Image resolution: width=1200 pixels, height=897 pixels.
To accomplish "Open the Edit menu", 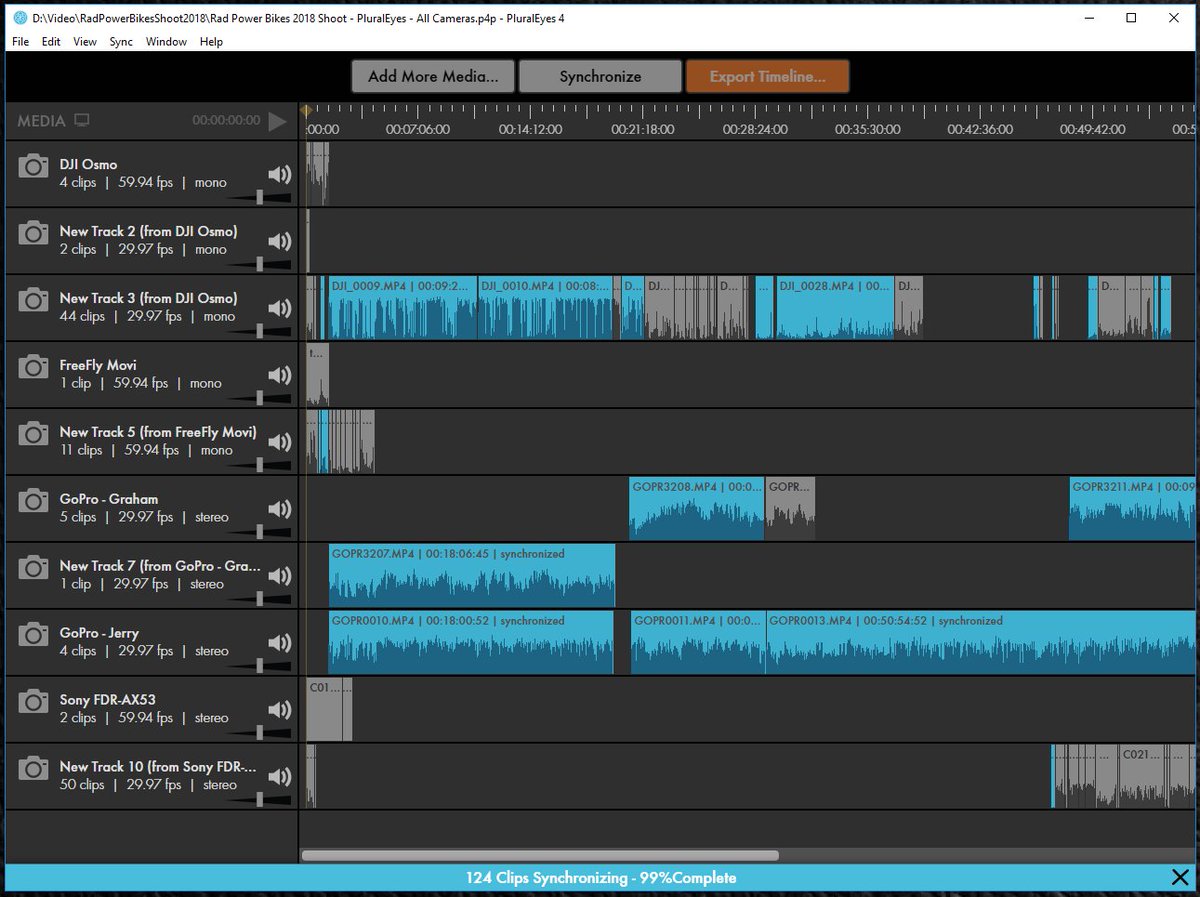I will click(x=51, y=42).
